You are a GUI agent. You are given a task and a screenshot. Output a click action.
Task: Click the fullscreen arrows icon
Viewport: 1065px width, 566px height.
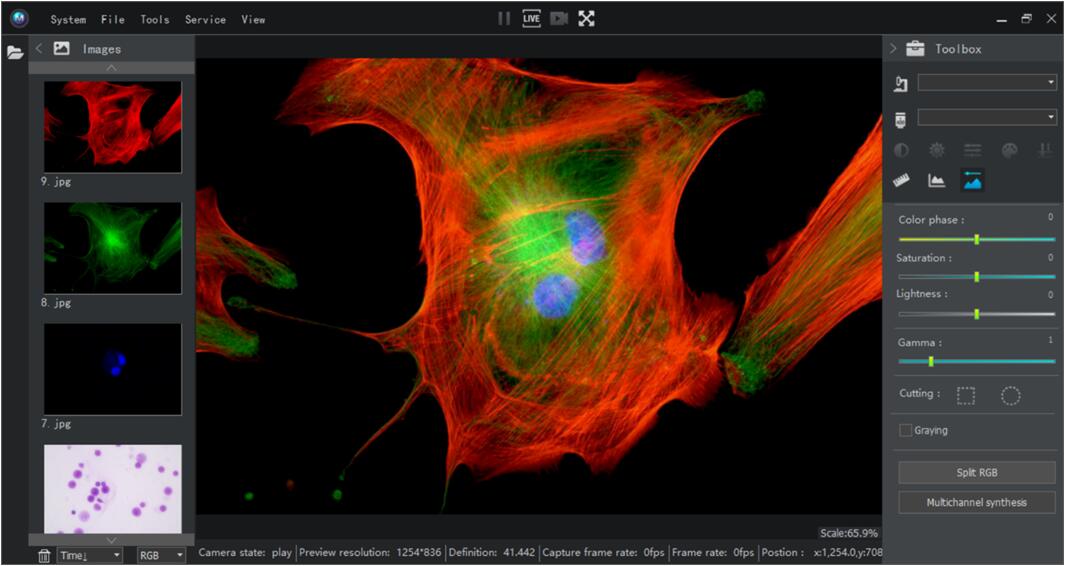point(586,18)
